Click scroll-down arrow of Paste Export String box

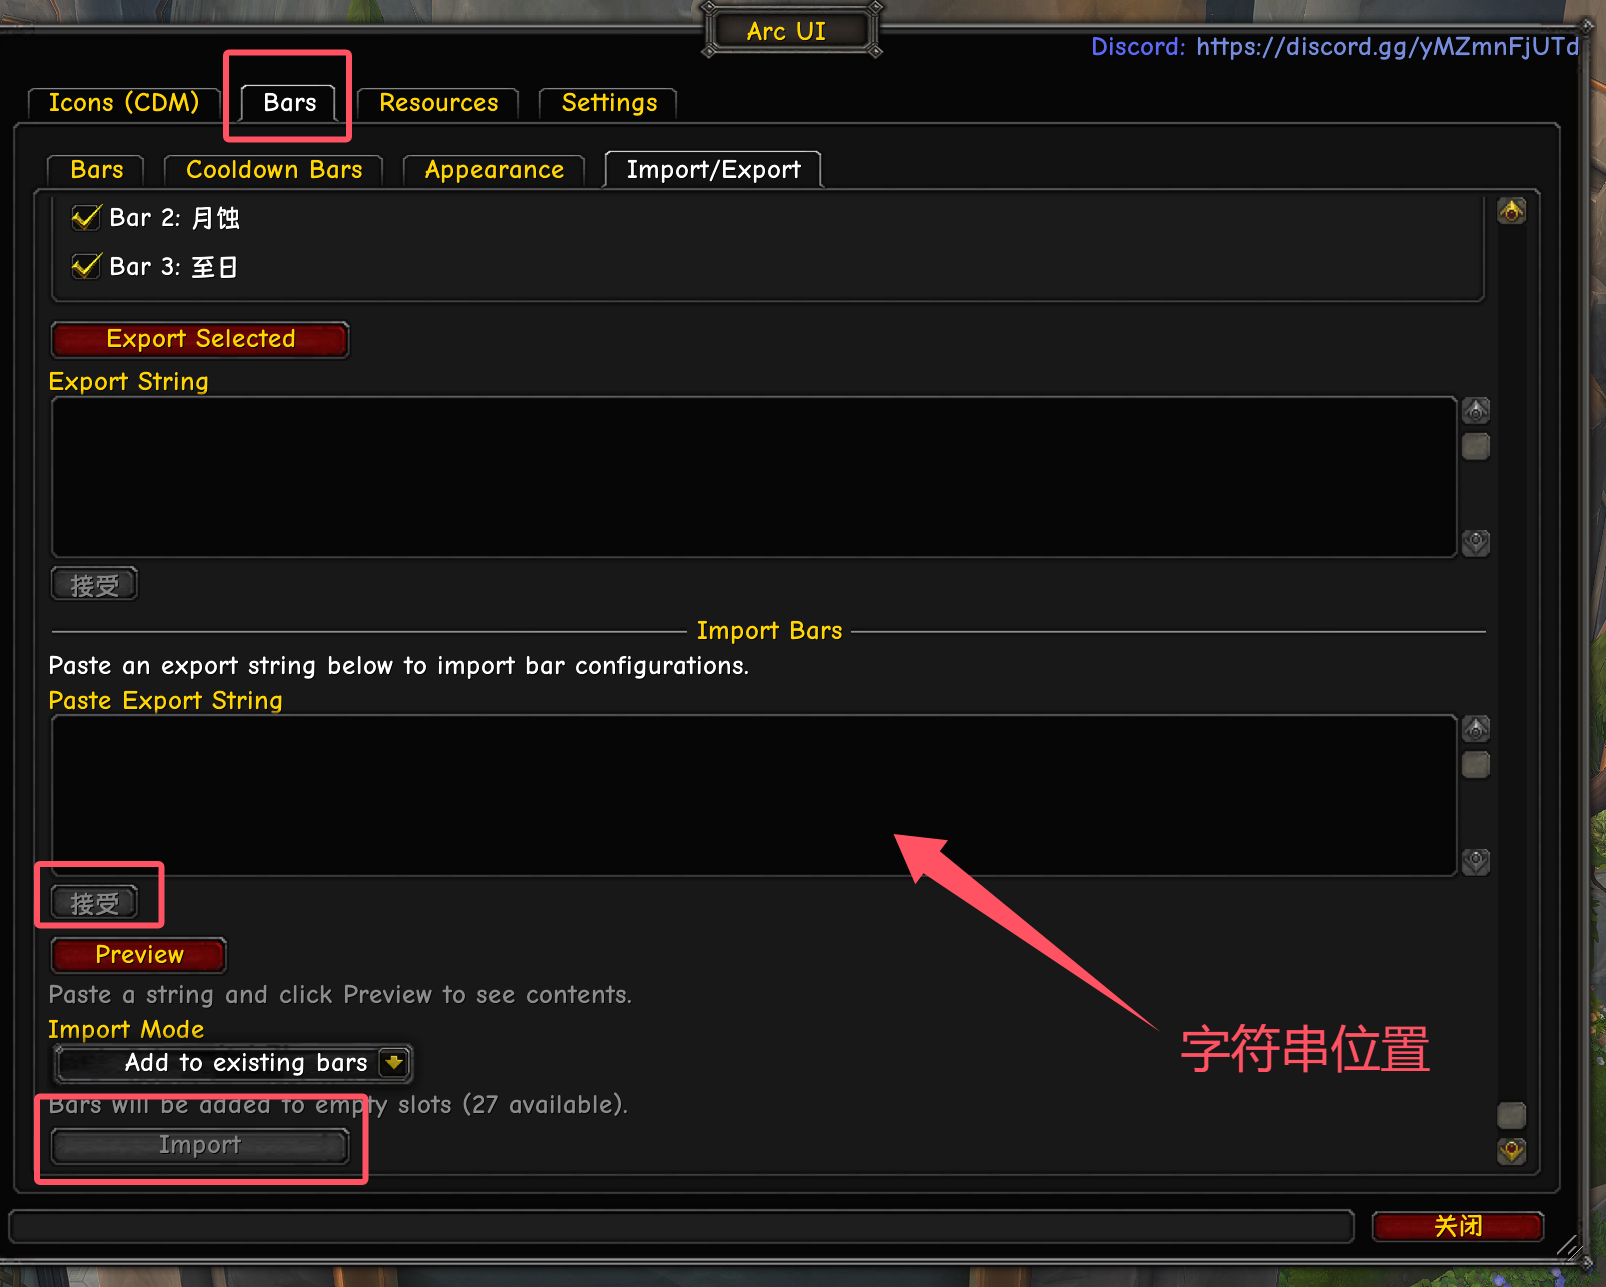tap(1476, 861)
